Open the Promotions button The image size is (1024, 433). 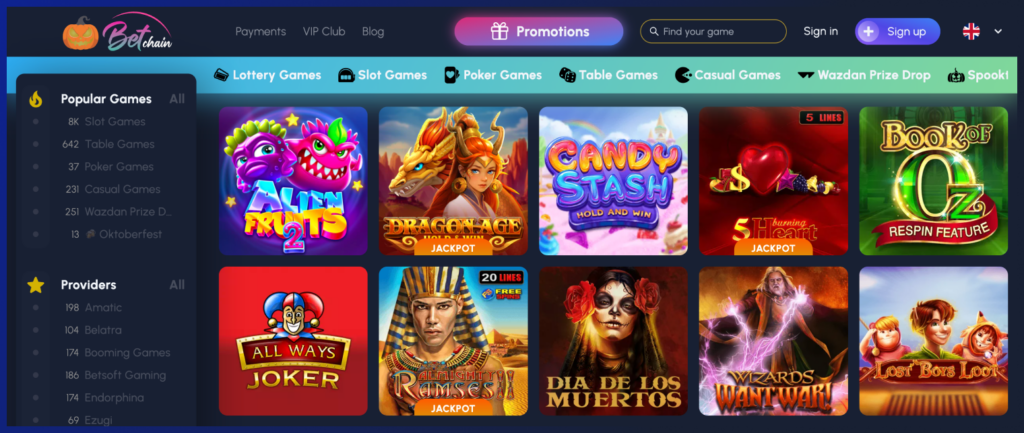coord(539,31)
